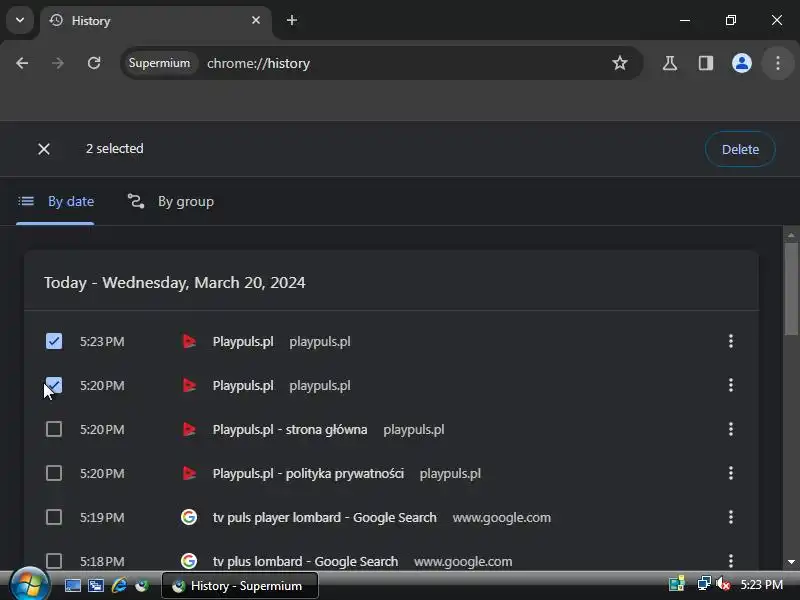Switch to By date view

56,202
